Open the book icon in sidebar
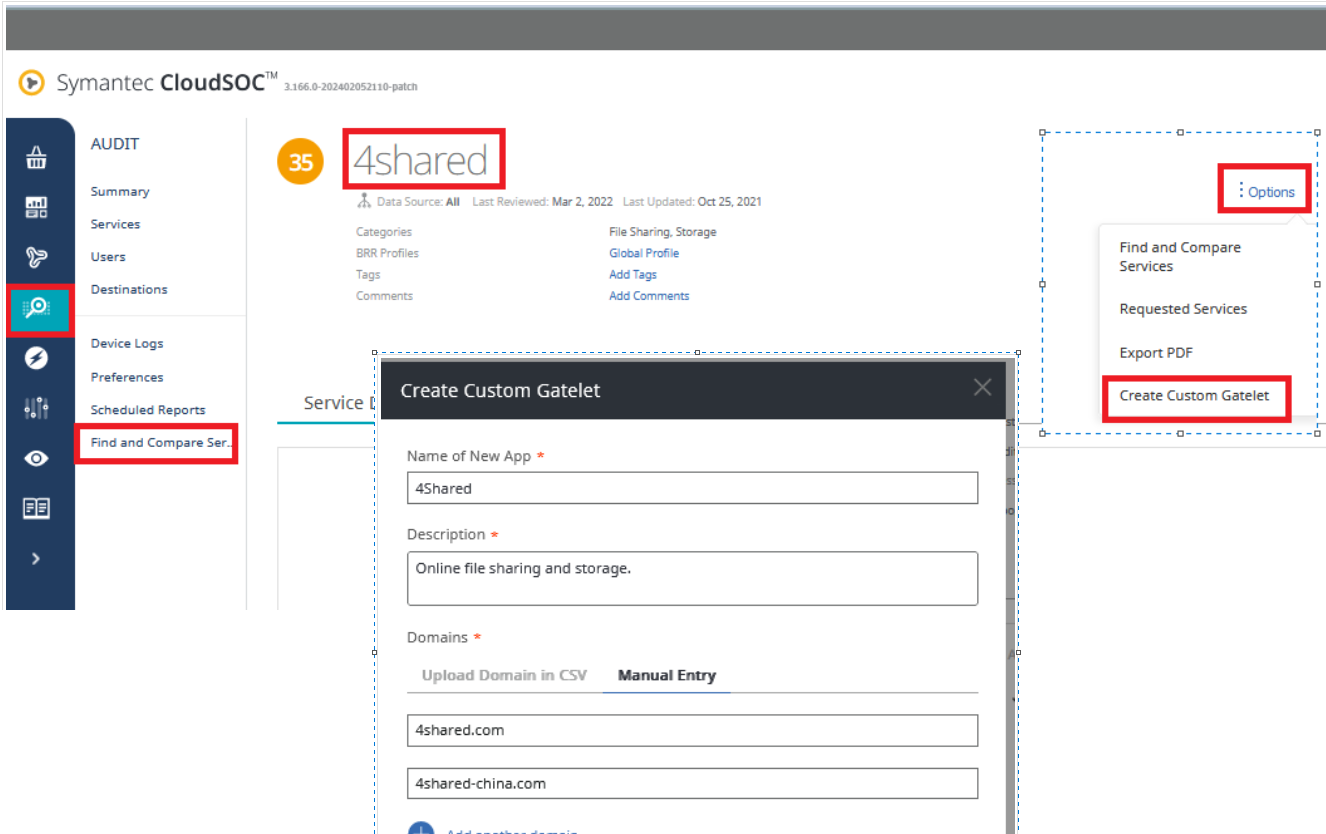 click(37, 508)
